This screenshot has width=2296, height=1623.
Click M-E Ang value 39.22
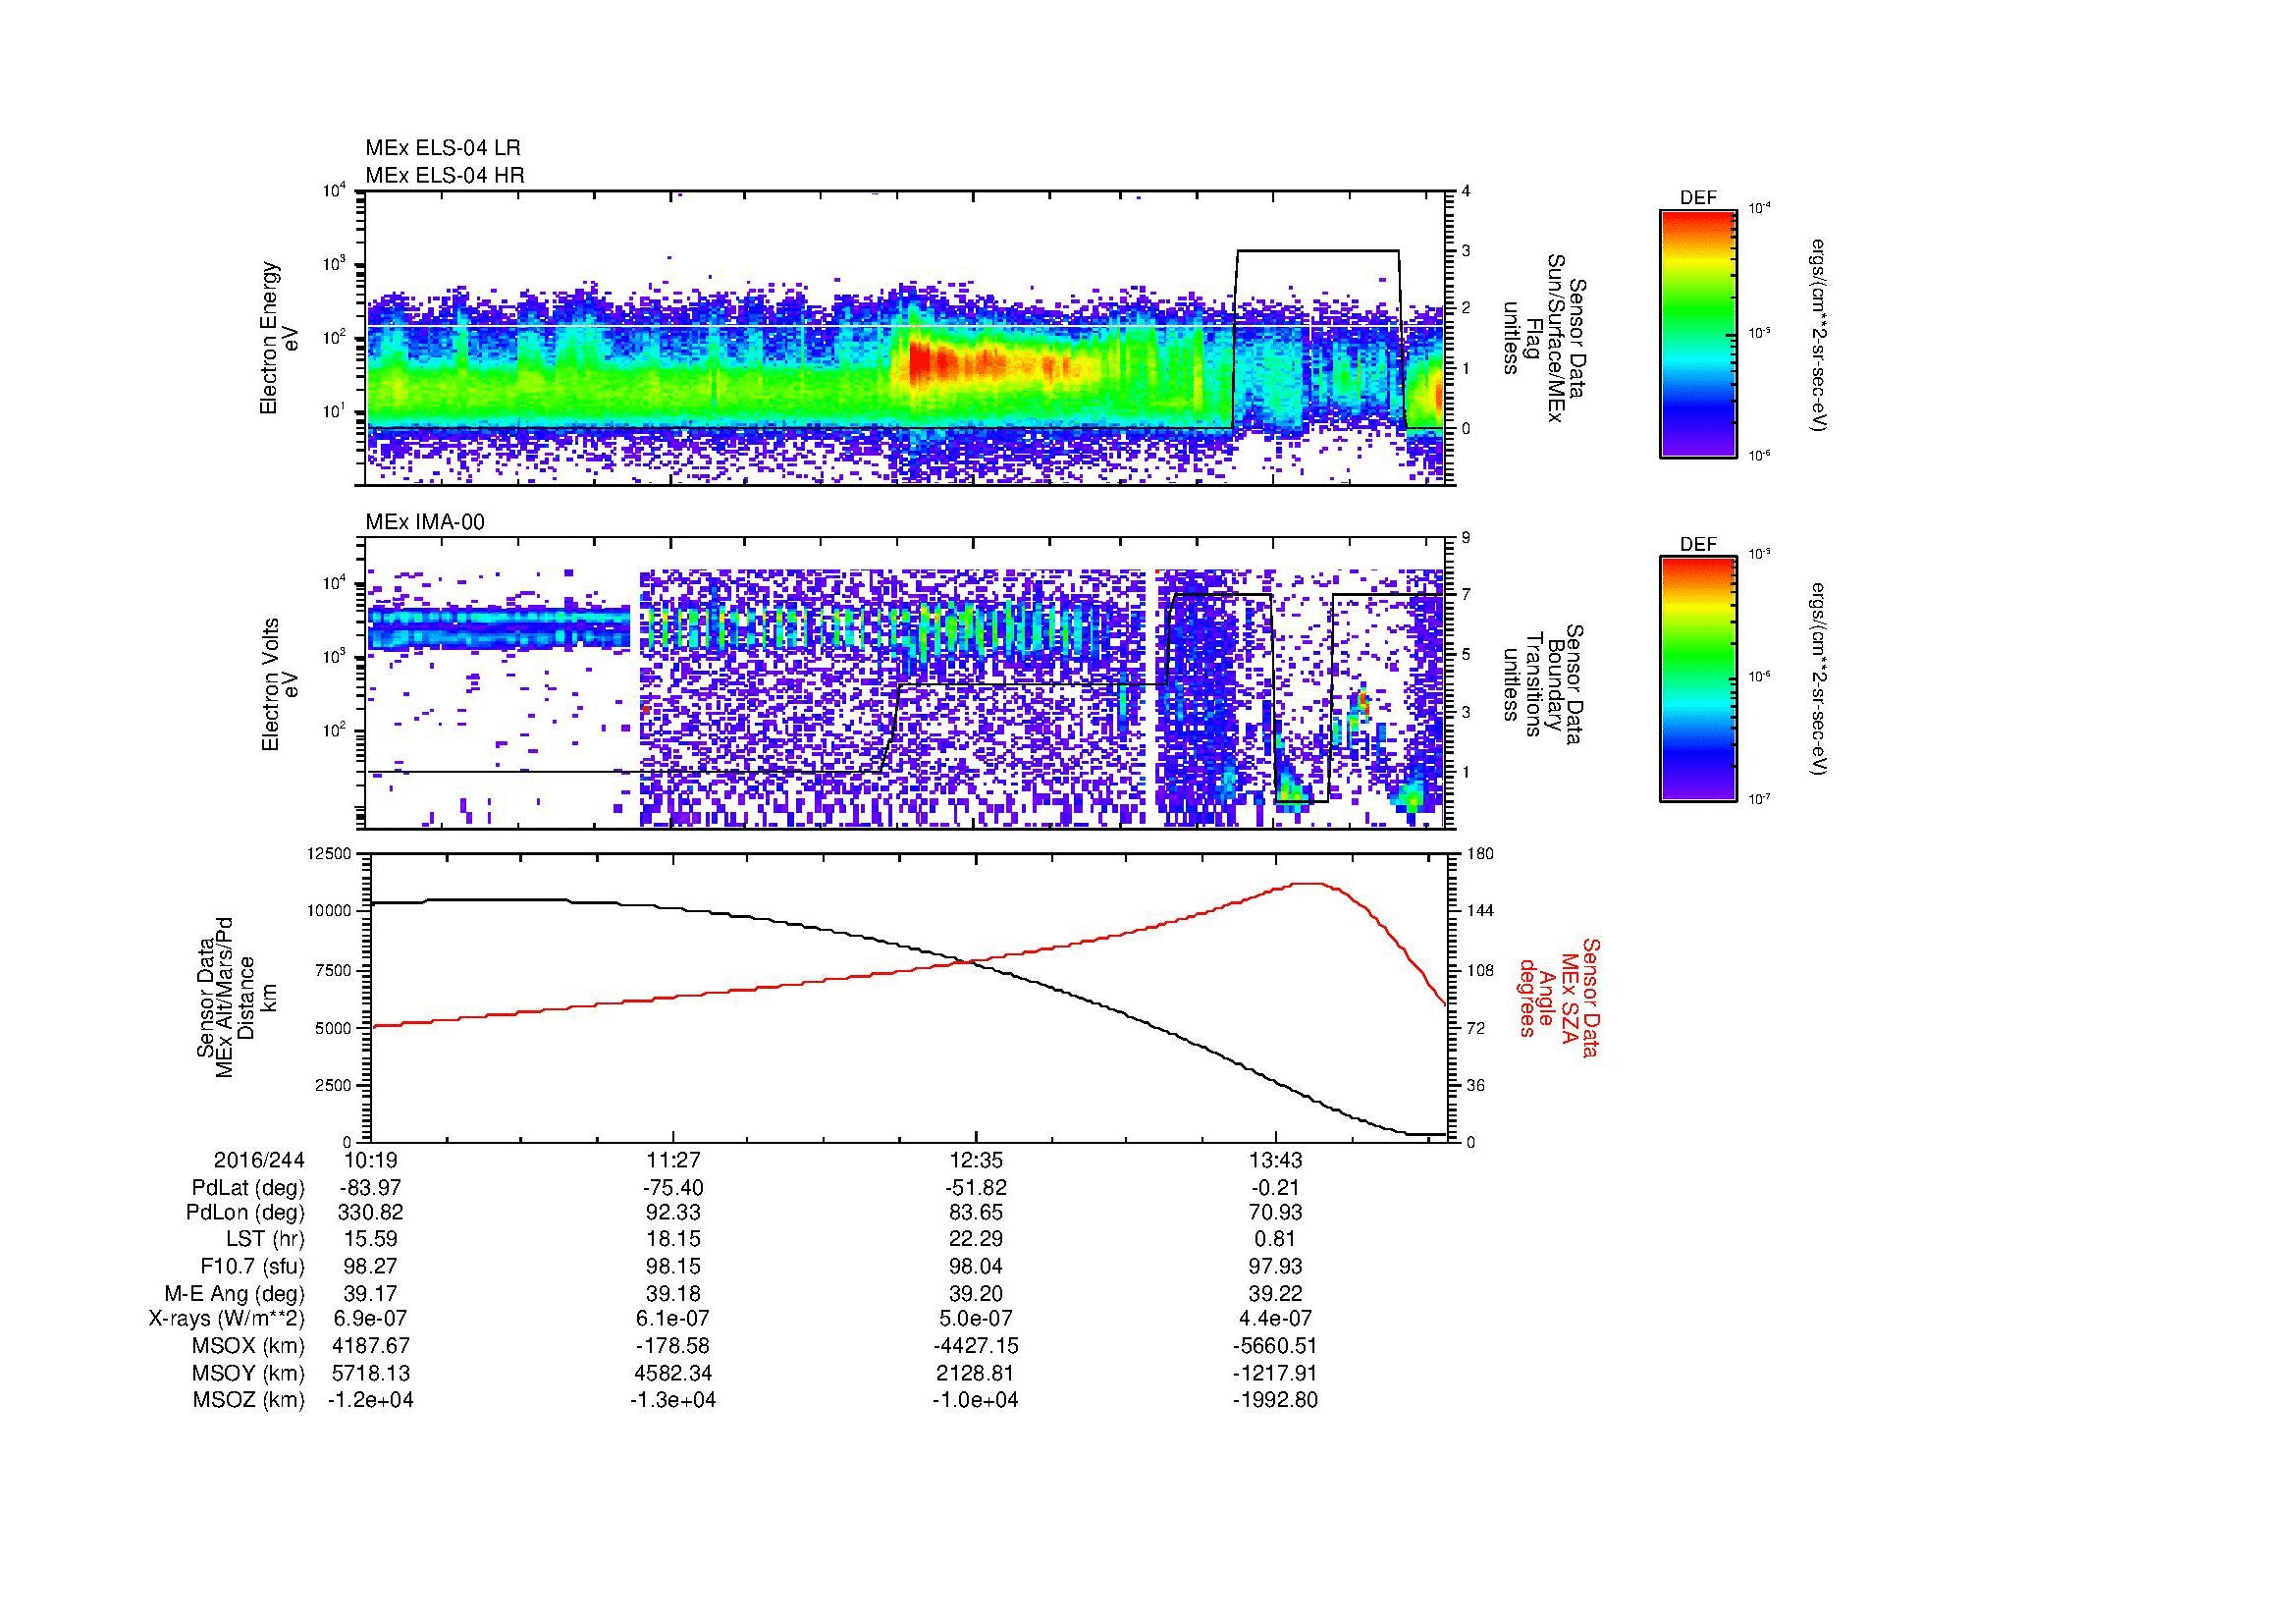pyautogui.click(x=1275, y=1293)
